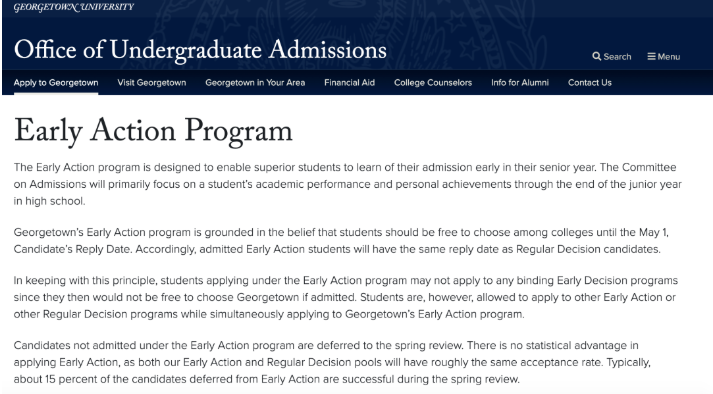Screen dimensions: 713x394
Task: Click the Search magnifying glass icon
Action: point(597,56)
